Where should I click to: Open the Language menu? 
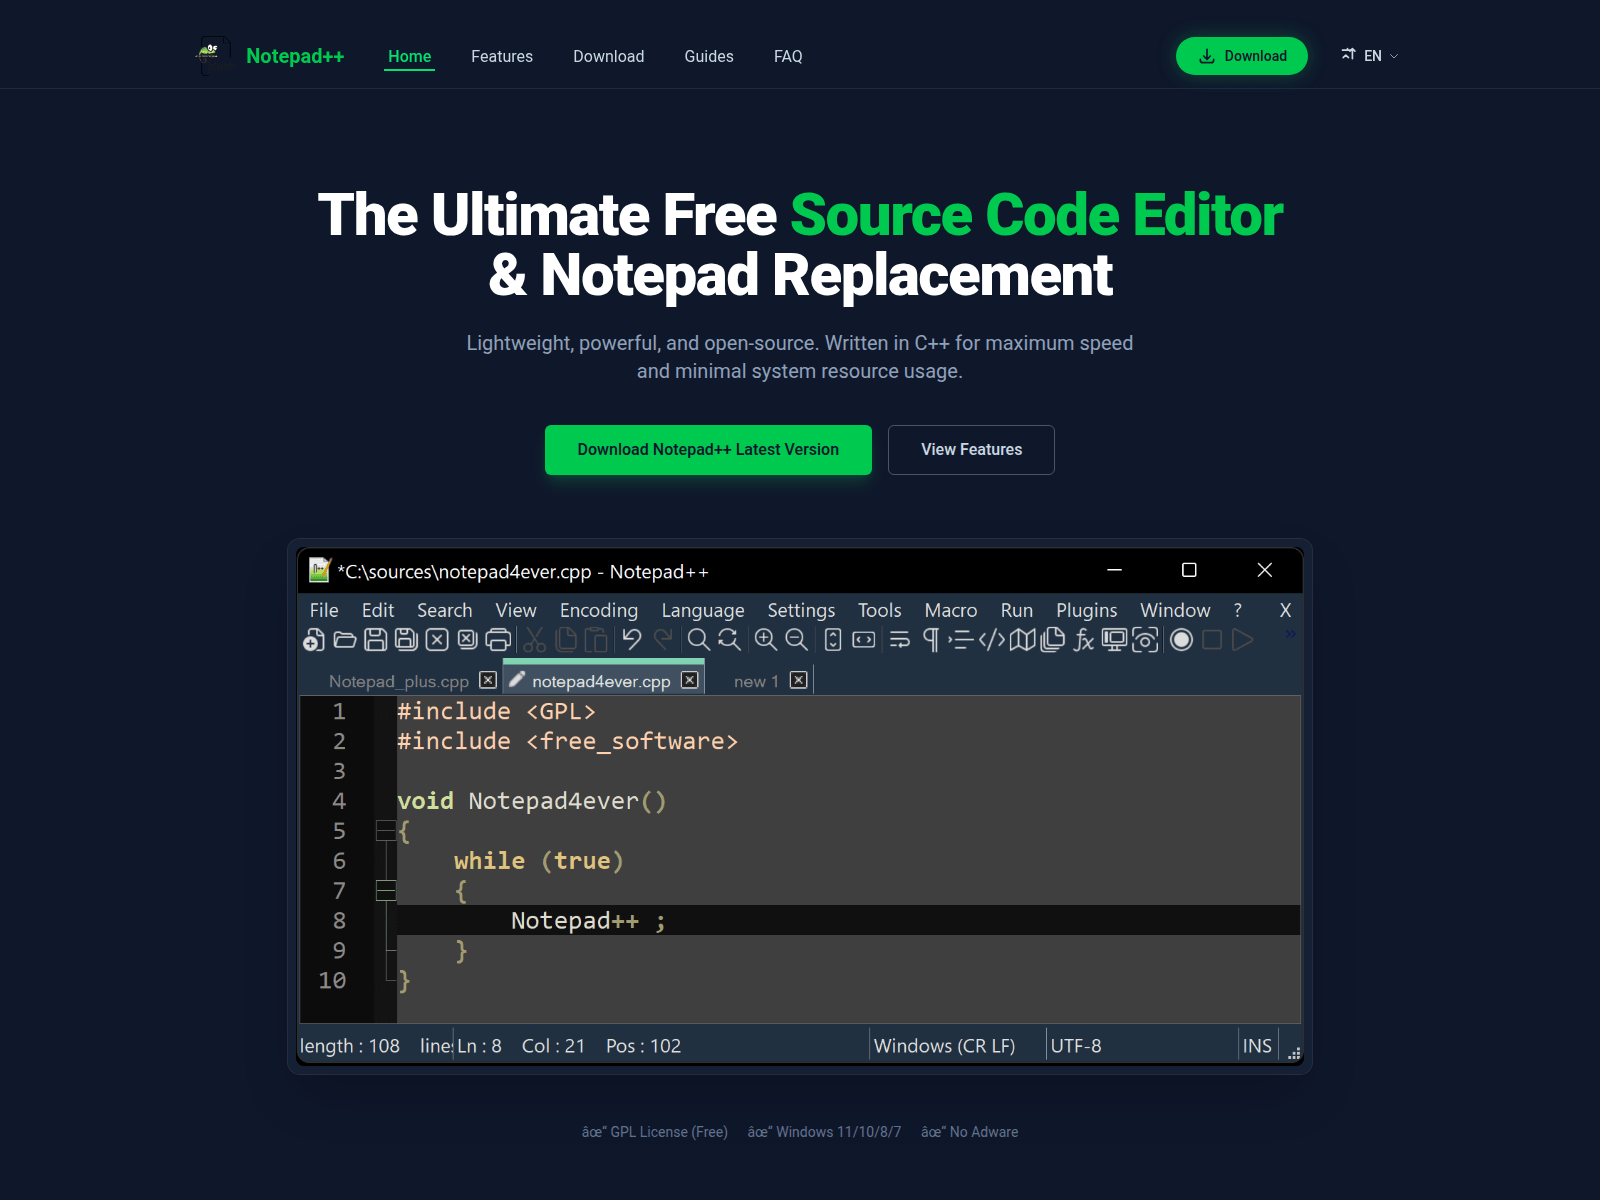click(x=703, y=610)
